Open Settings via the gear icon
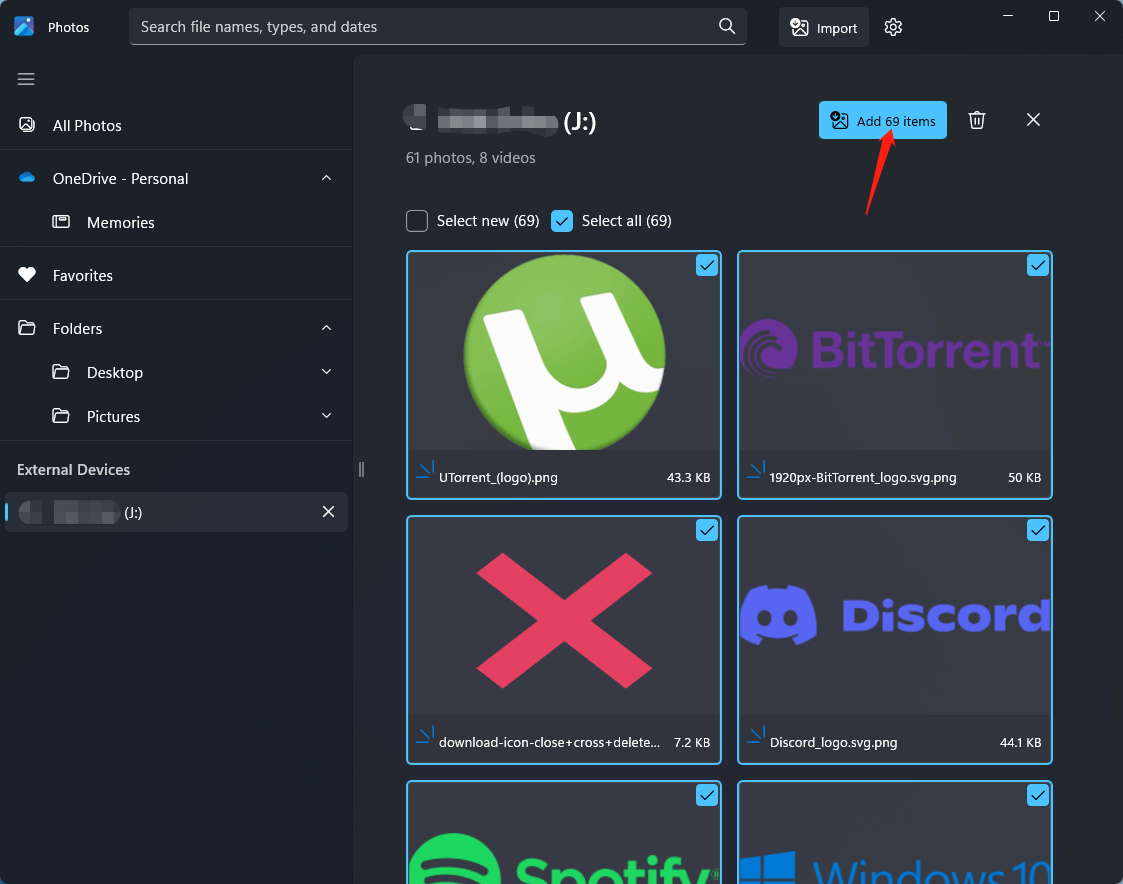The height and width of the screenshot is (884, 1123). (893, 27)
